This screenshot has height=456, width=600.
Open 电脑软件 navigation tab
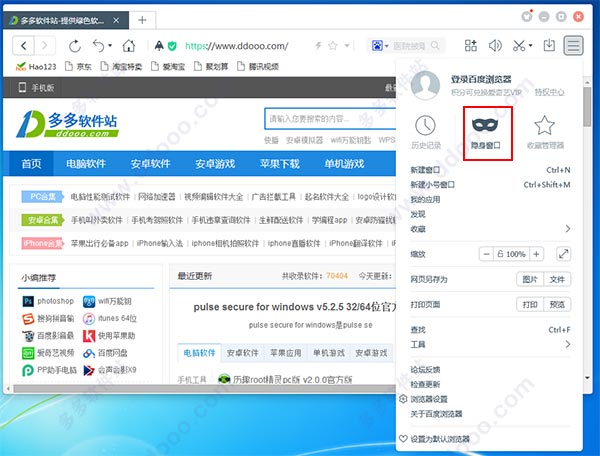point(86,164)
